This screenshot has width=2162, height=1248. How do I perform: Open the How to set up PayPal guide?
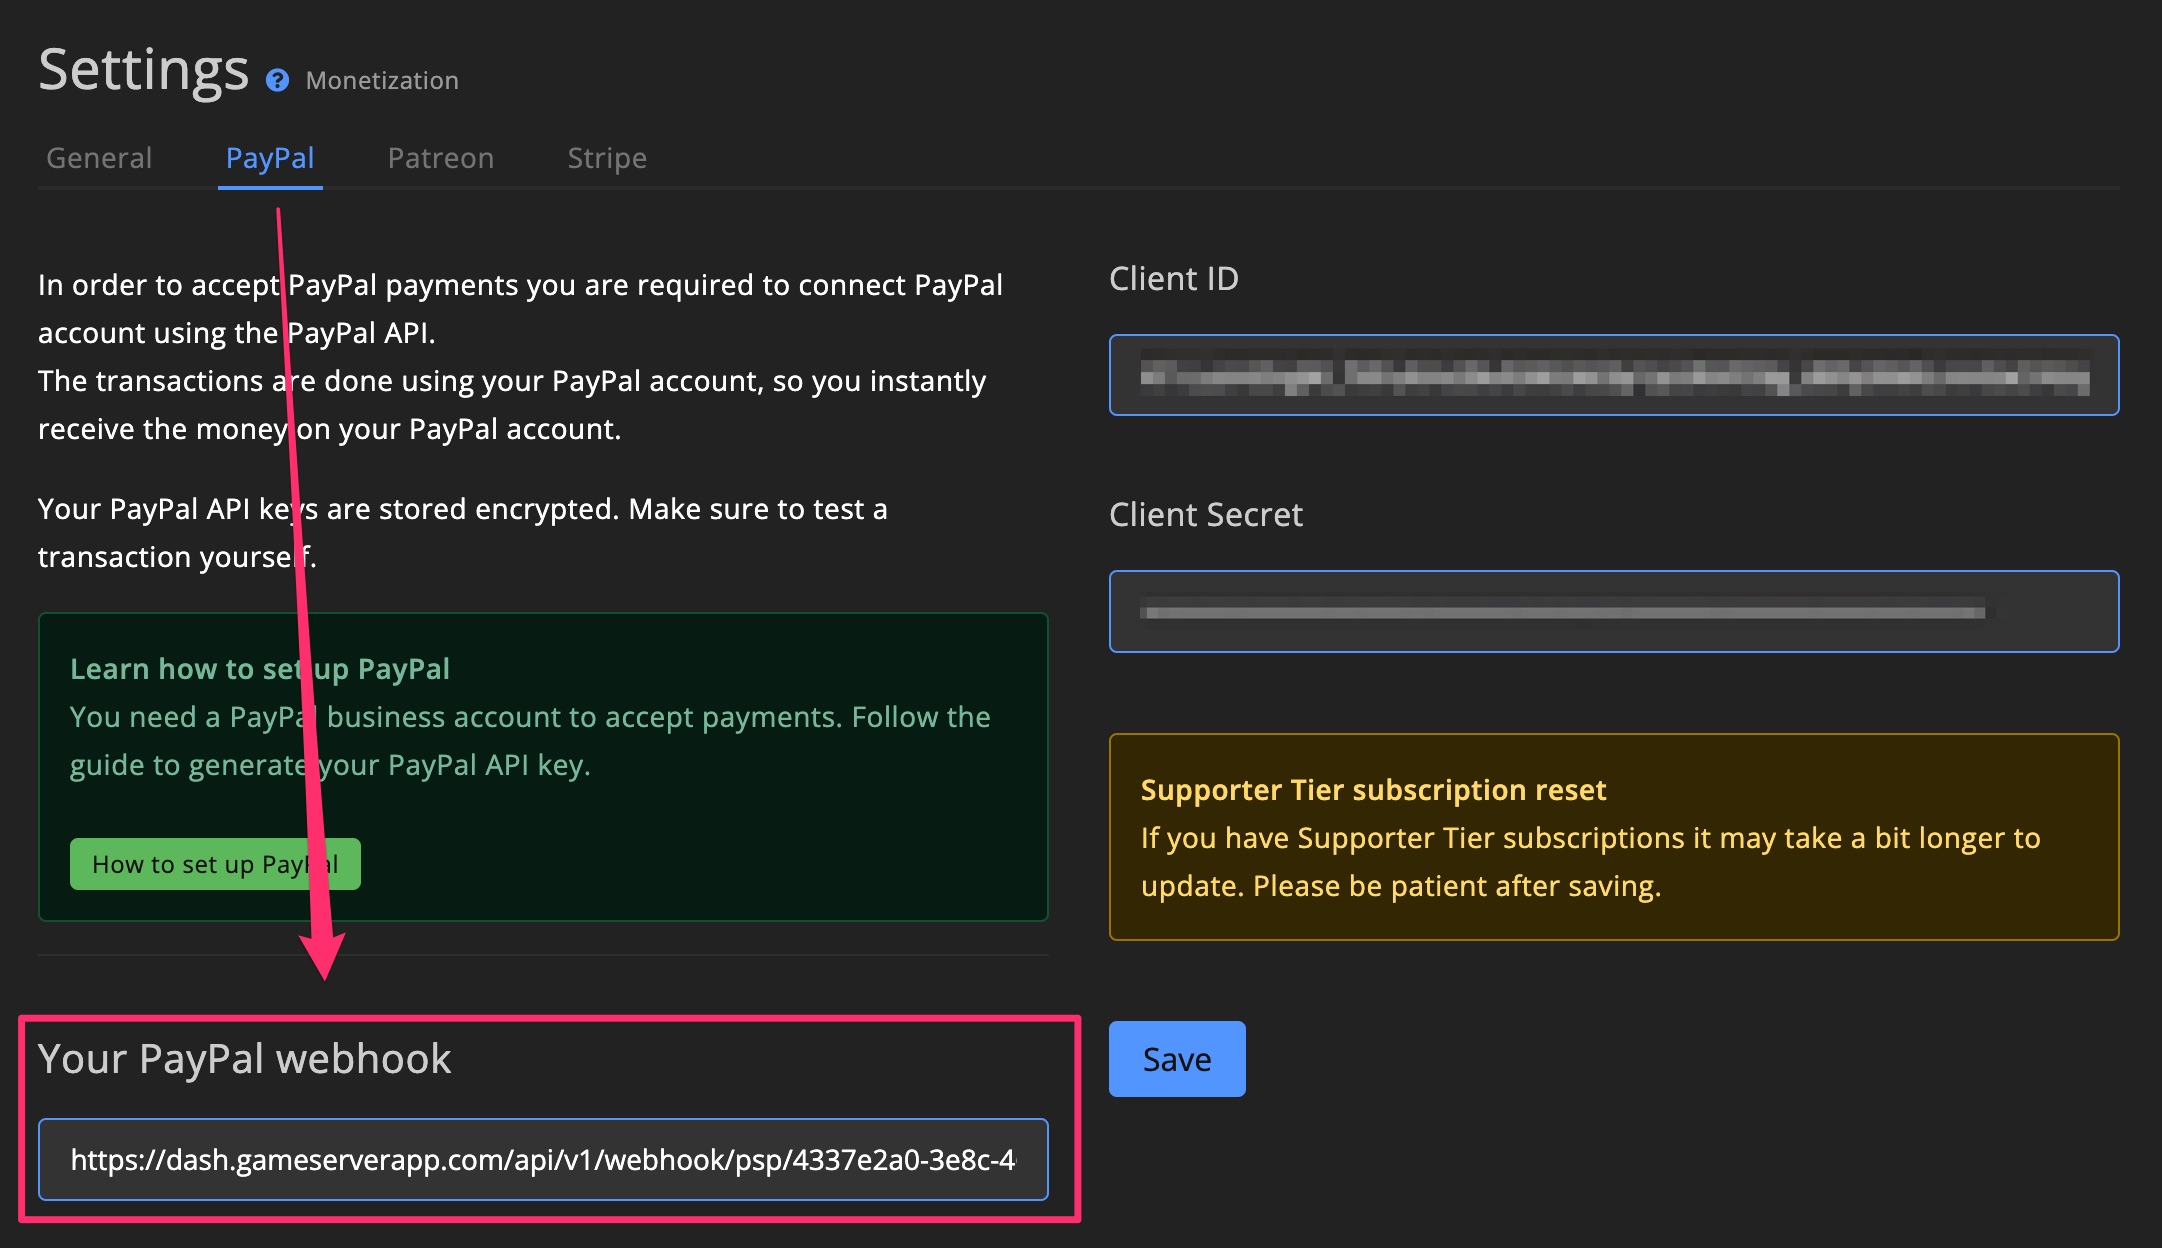[x=214, y=863]
